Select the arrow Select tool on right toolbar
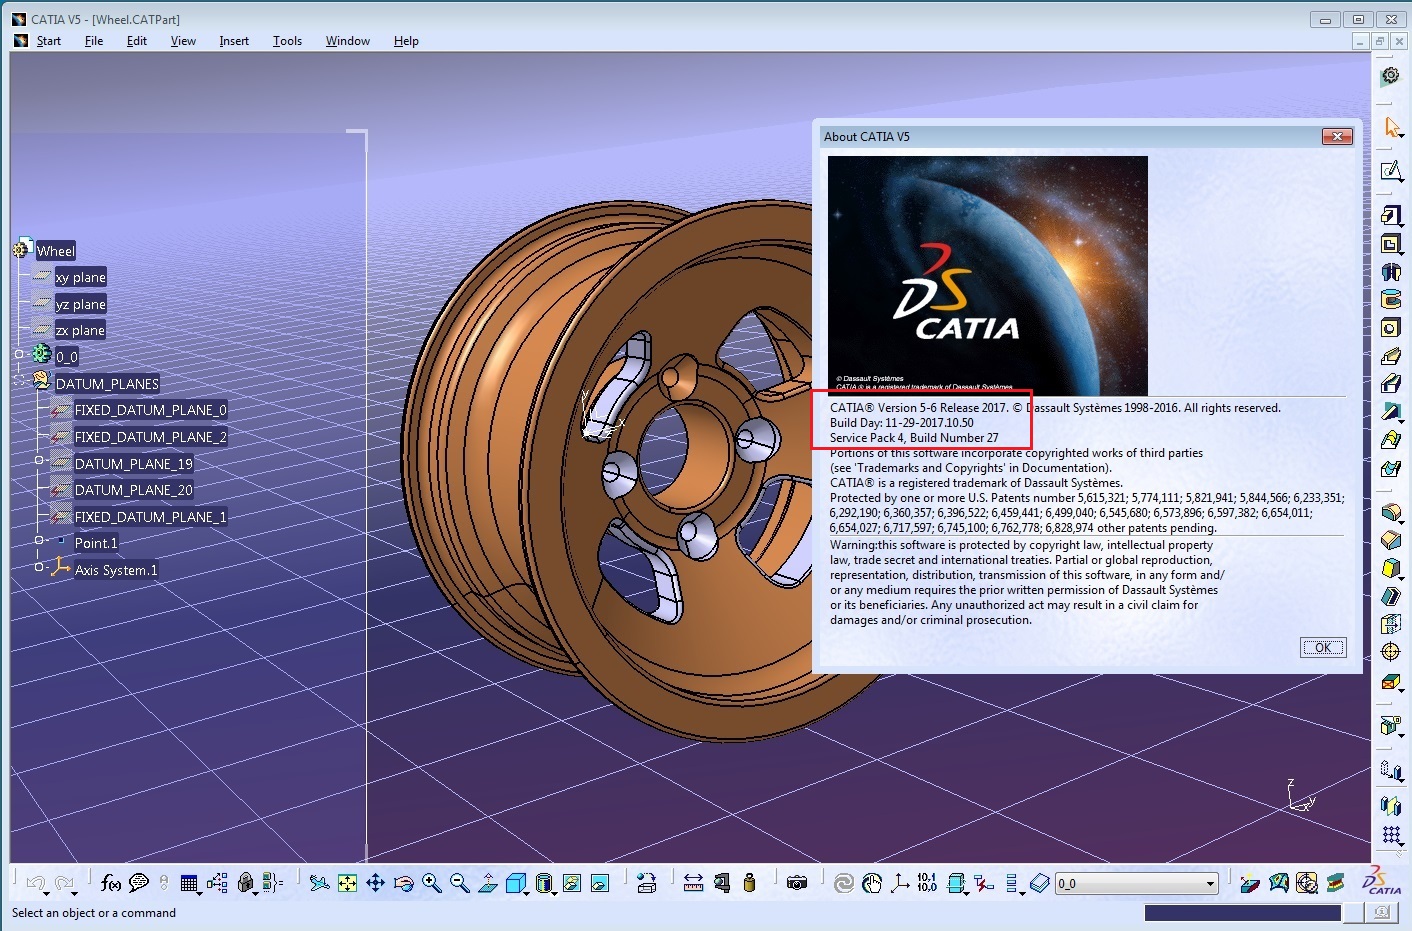The image size is (1412, 931). tap(1391, 127)
